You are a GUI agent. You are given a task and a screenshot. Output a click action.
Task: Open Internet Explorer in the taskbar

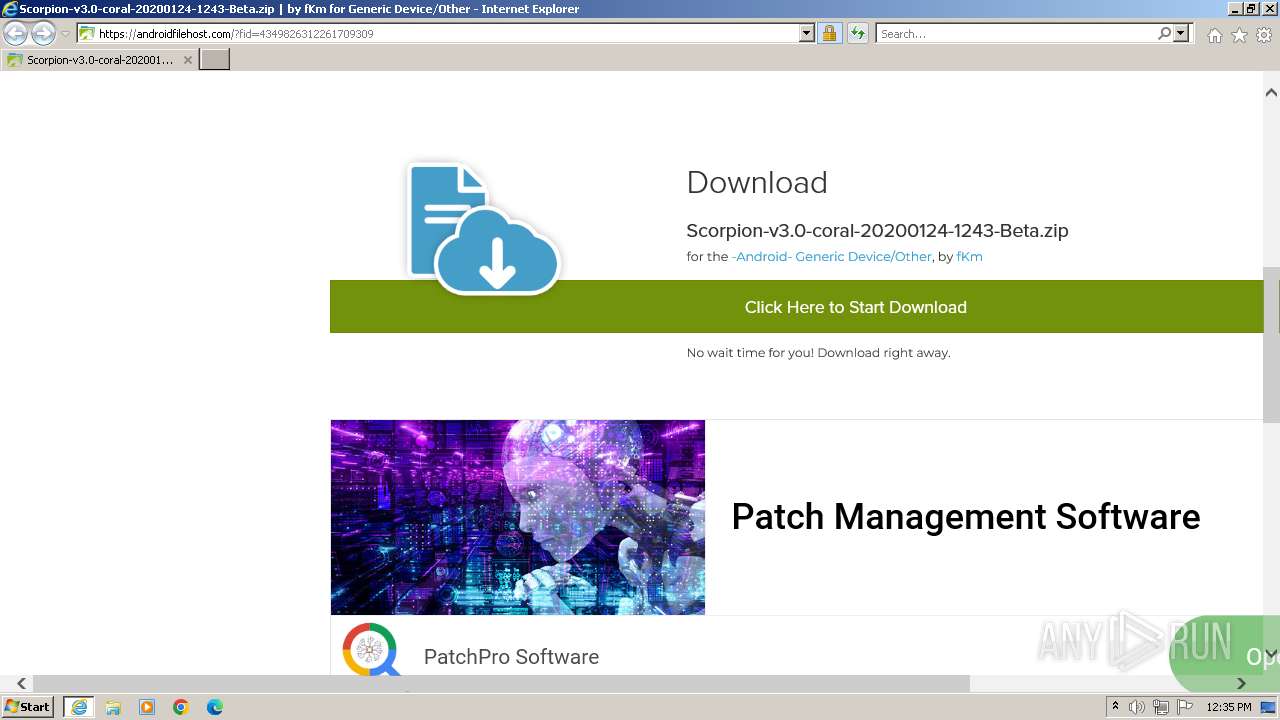(78, 707)
